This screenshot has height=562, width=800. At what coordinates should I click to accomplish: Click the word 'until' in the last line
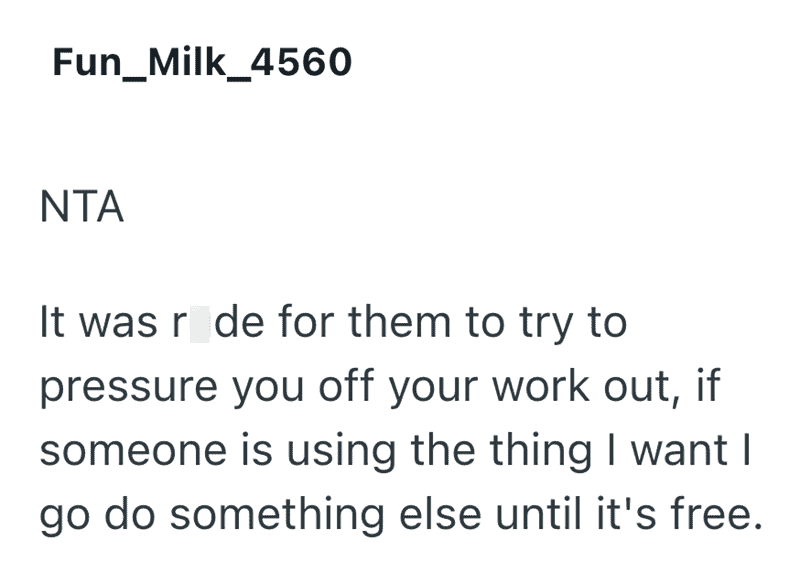(538, 512)
